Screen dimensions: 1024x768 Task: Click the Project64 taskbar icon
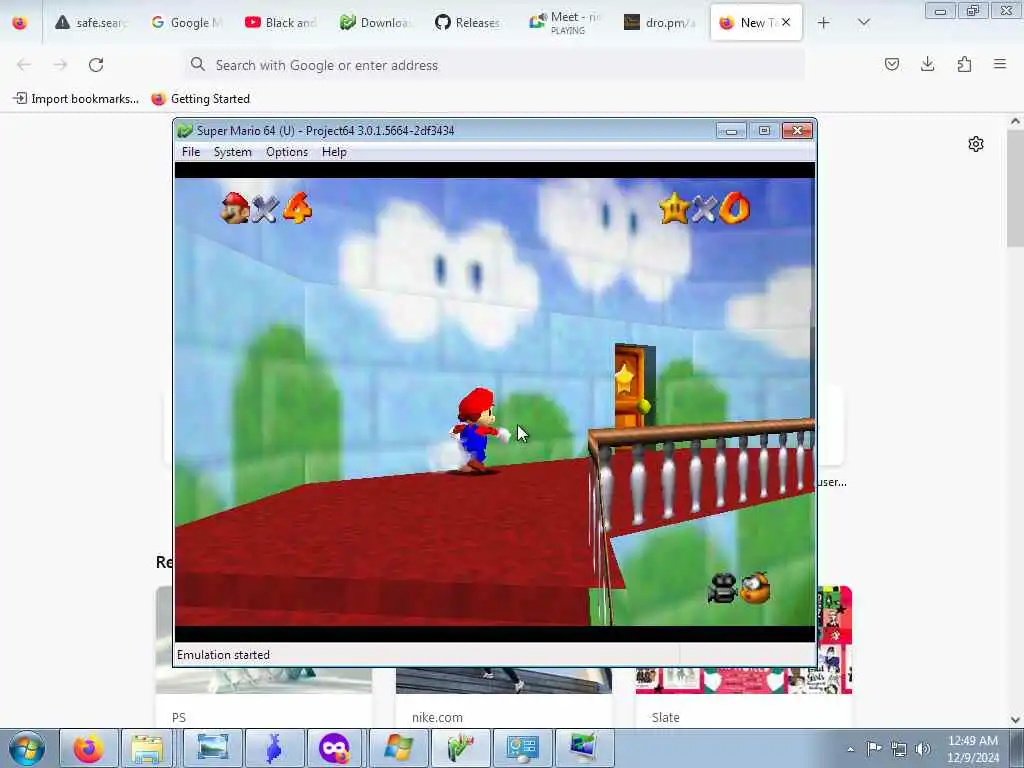(x=460, y=748)
